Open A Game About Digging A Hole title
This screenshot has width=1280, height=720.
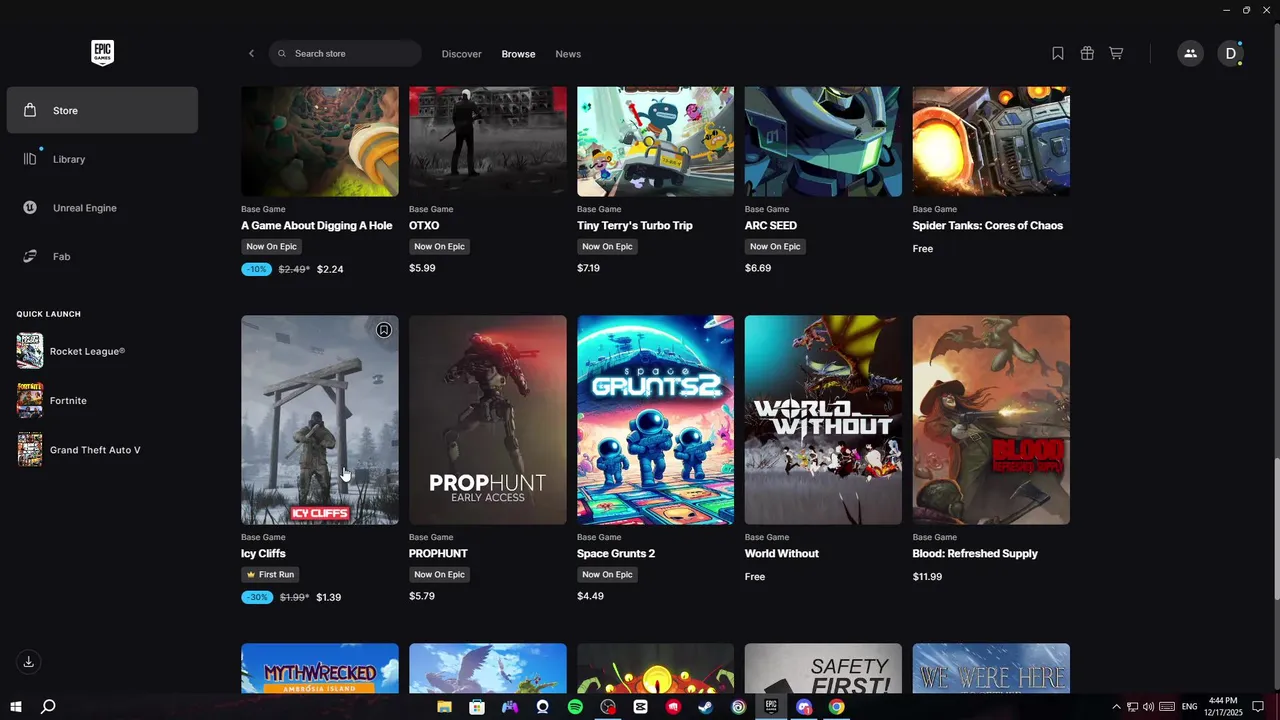(x=317, y=226)
